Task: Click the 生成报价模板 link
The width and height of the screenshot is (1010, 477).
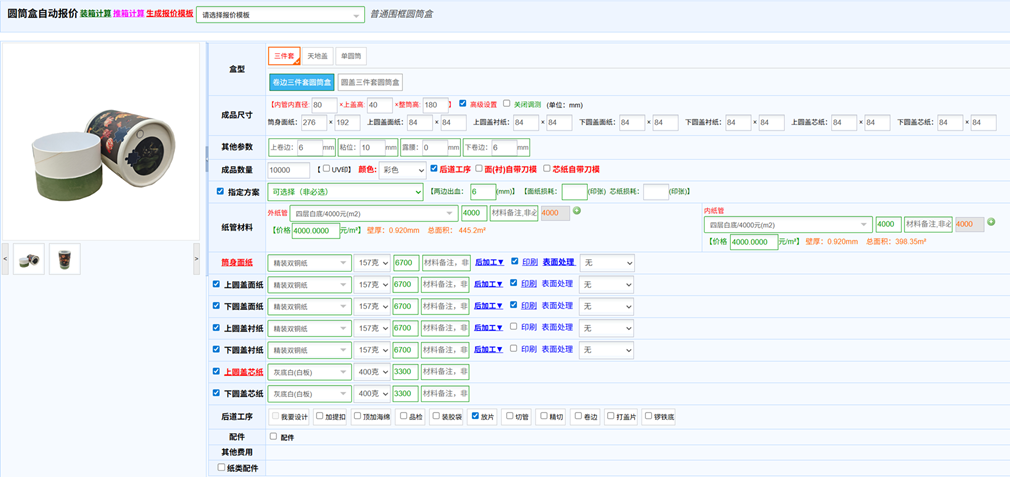Action: pos(169,14)
